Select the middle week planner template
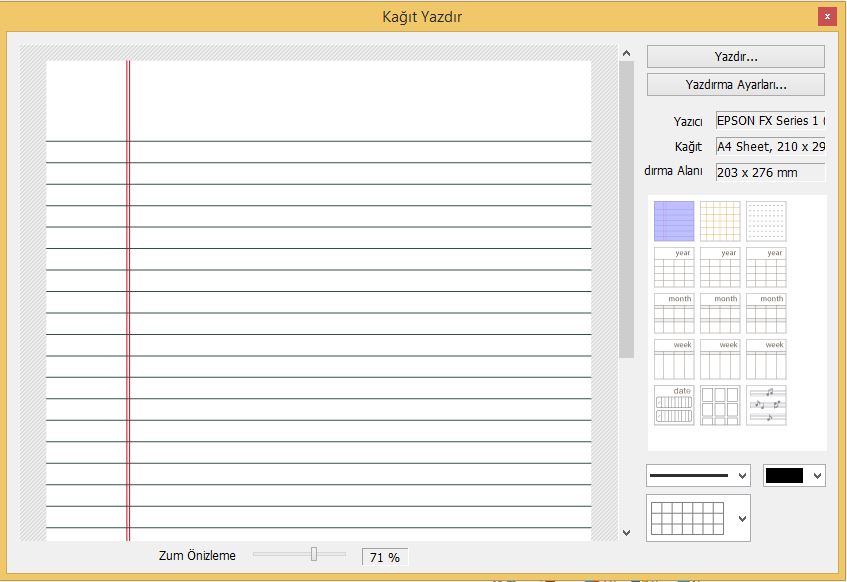 pyautogui.click(x=720, y=359)
